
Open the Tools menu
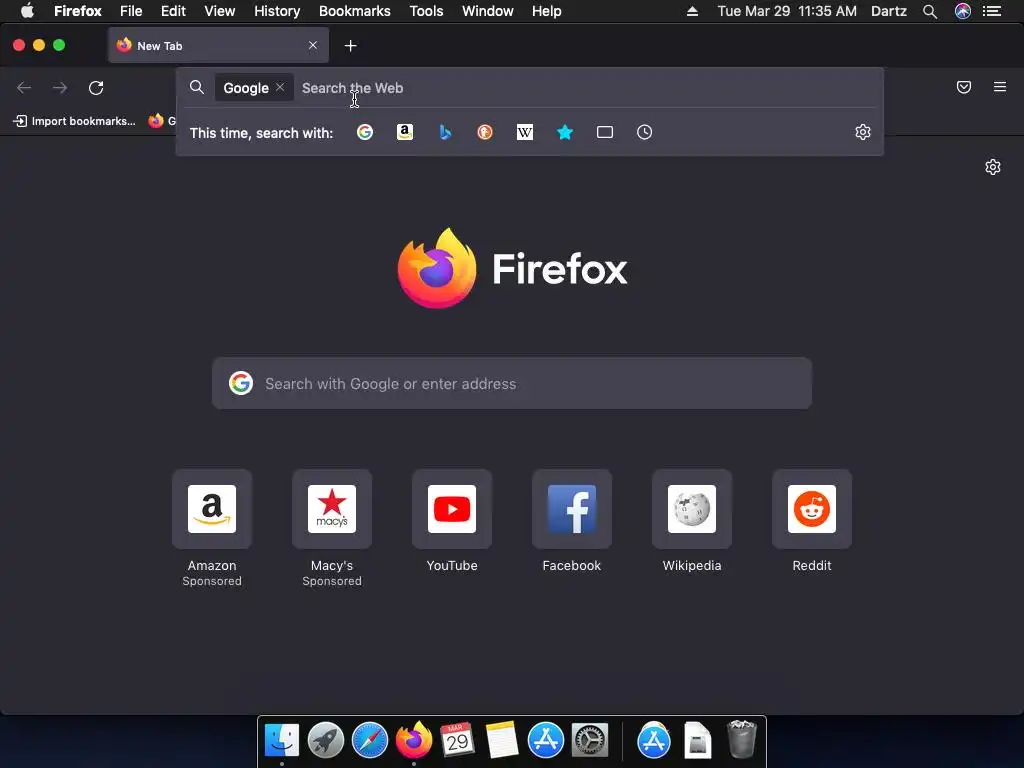(426, 11)
